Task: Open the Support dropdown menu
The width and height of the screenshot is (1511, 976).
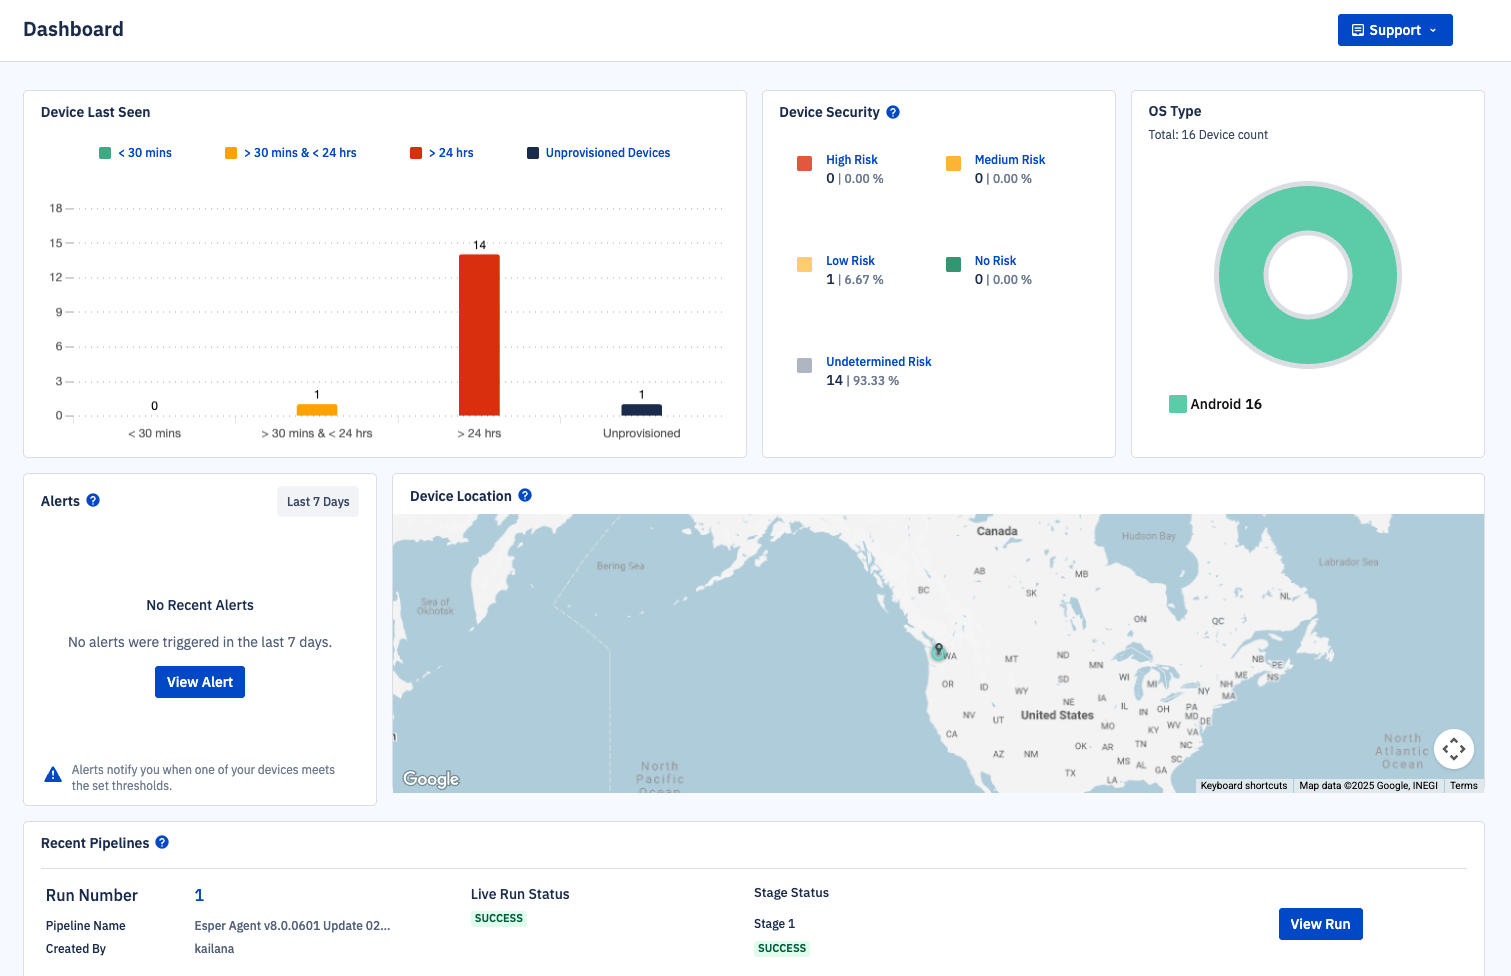Action: click(1394, 30)
